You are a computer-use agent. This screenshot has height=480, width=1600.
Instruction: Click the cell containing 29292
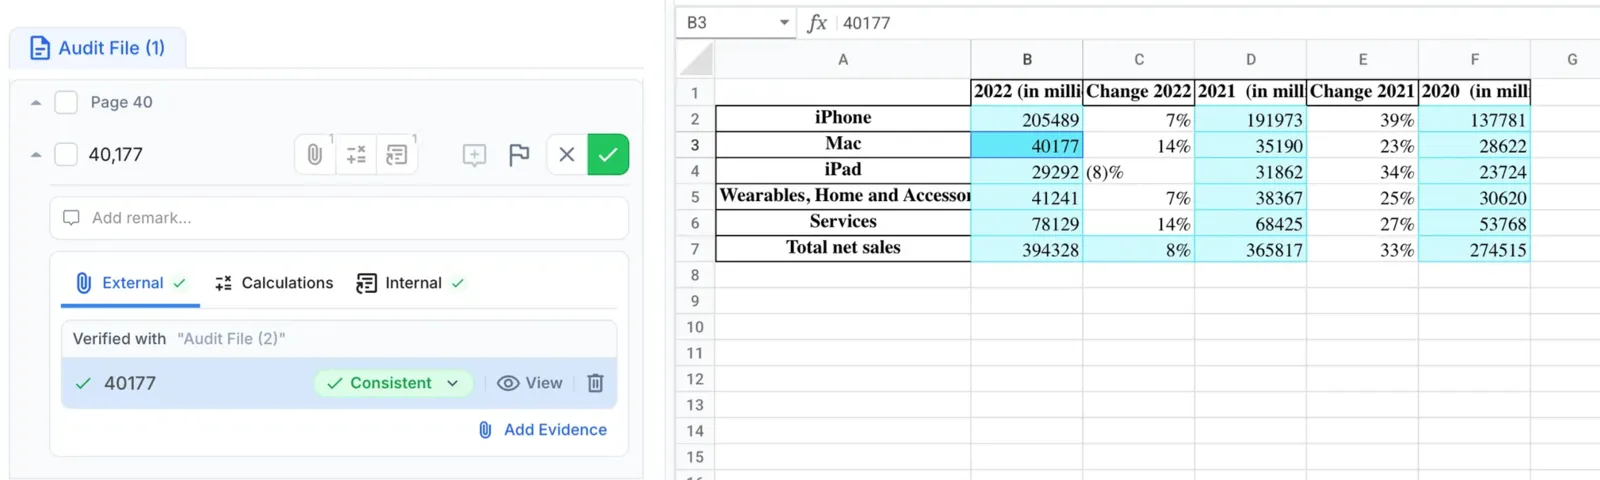click(x=1027, y=171)
